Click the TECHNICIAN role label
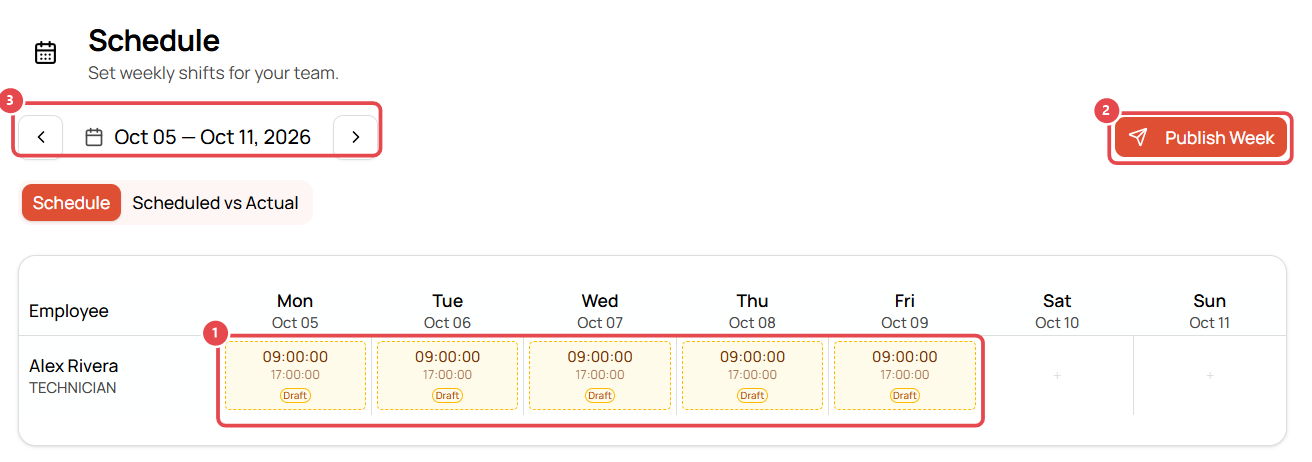Image resolution: width=1312 pixels, height=462 pixels. tap(73, 388)
